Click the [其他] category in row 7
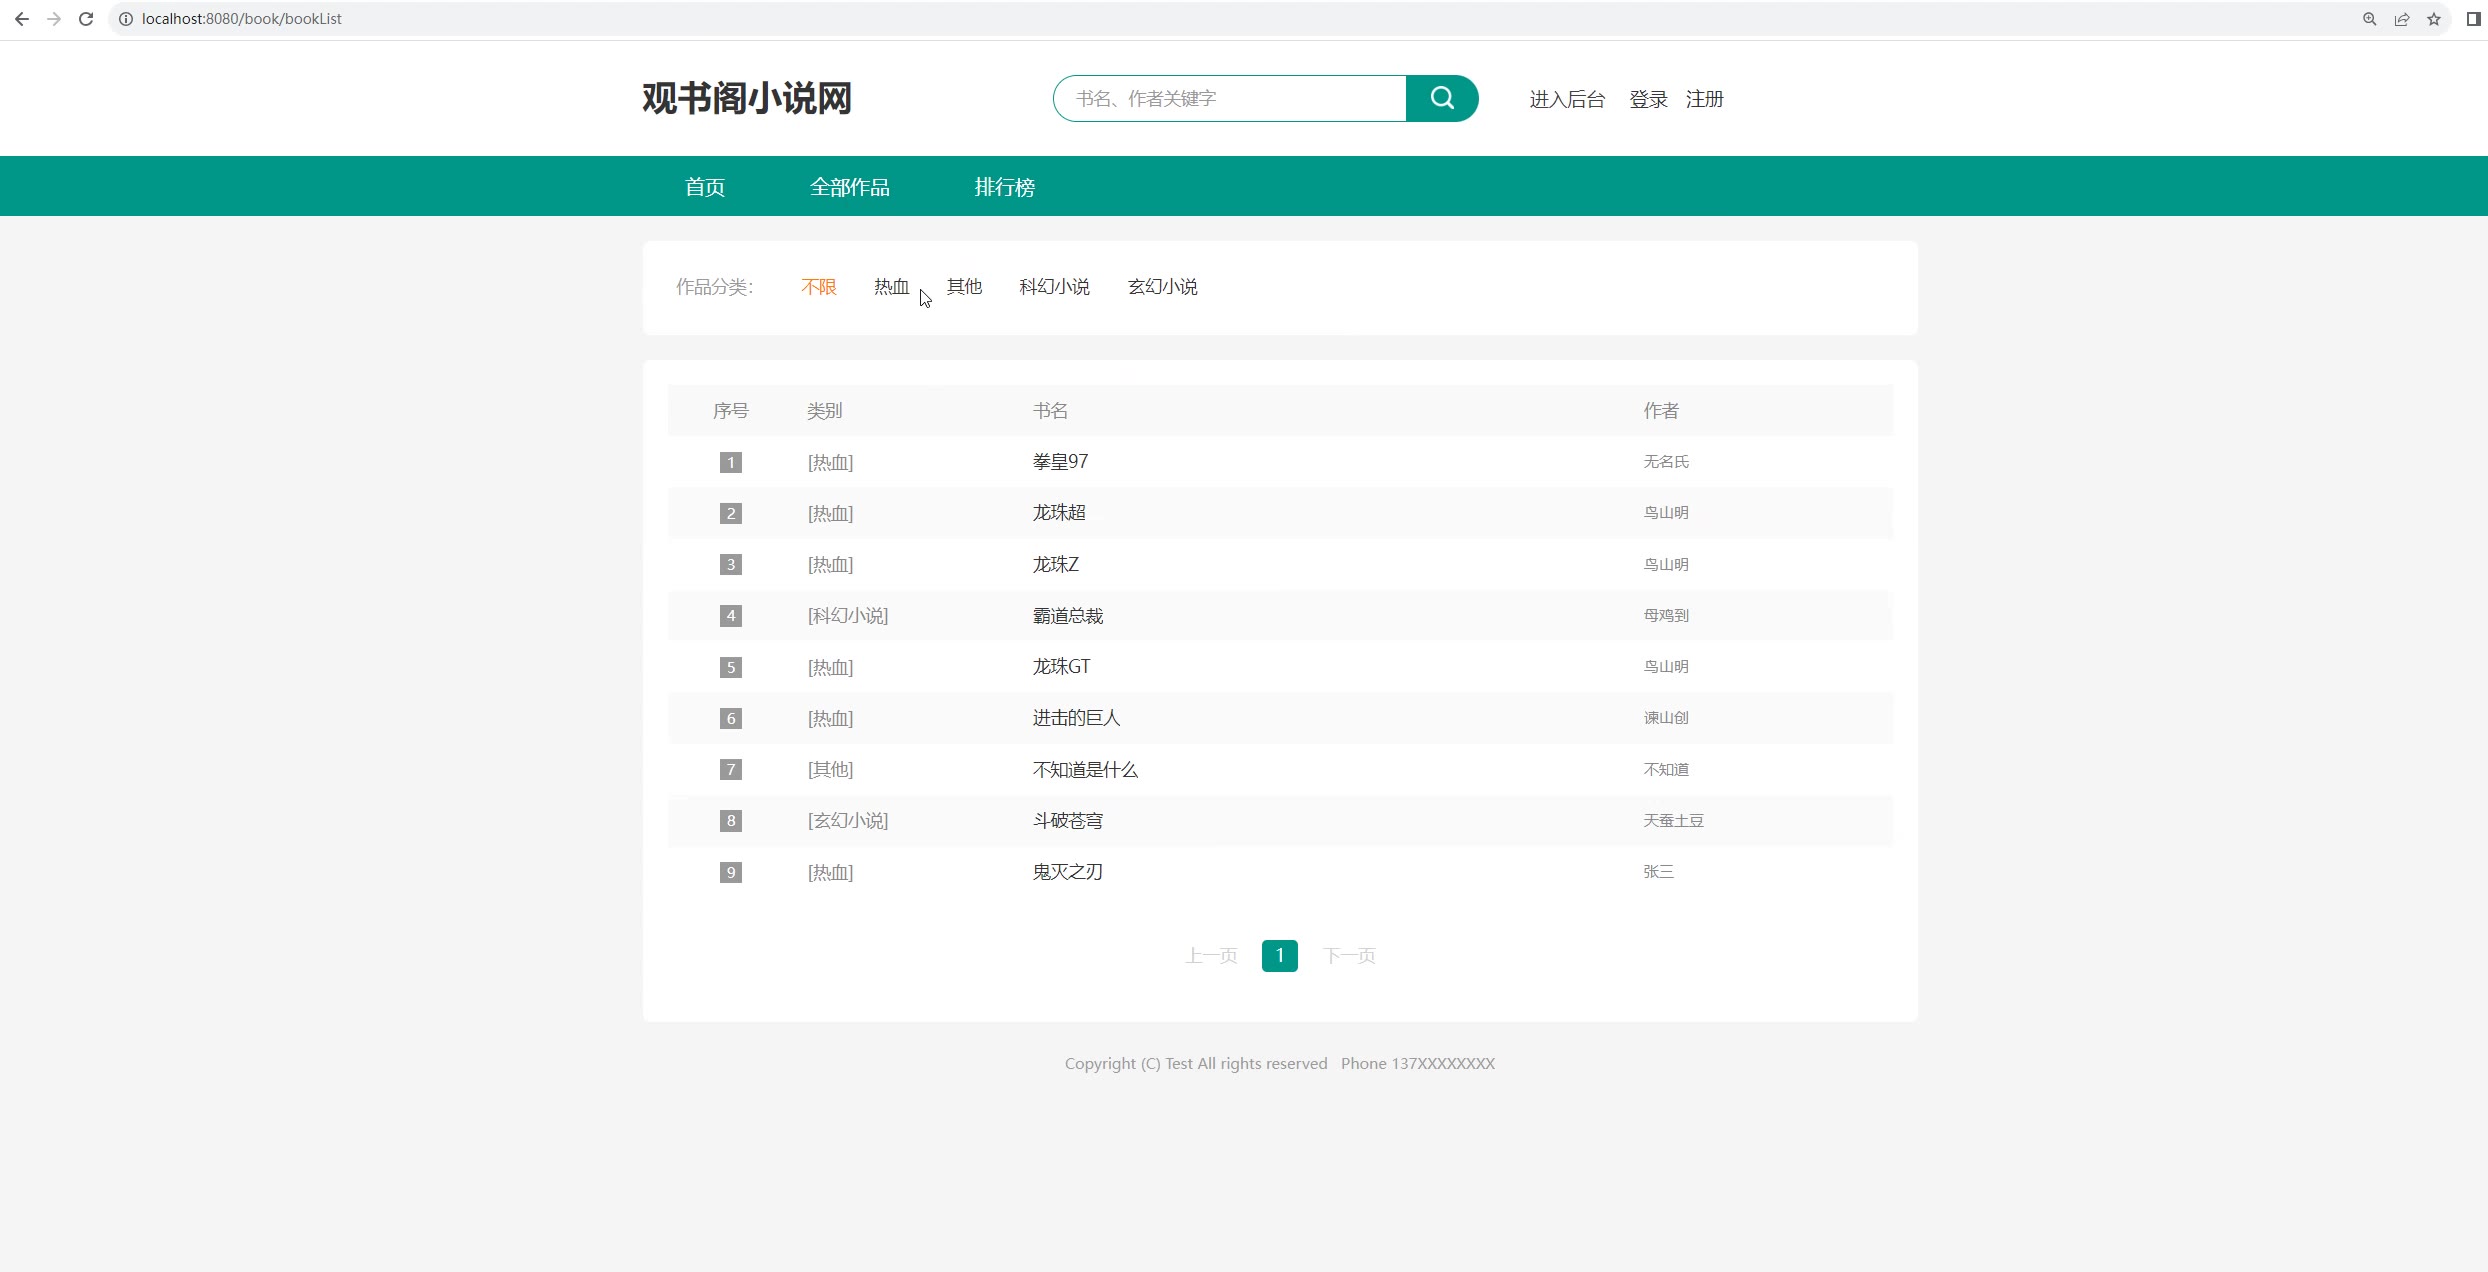Viewport: 2488px width, 1272px height. tap(830, 770)
